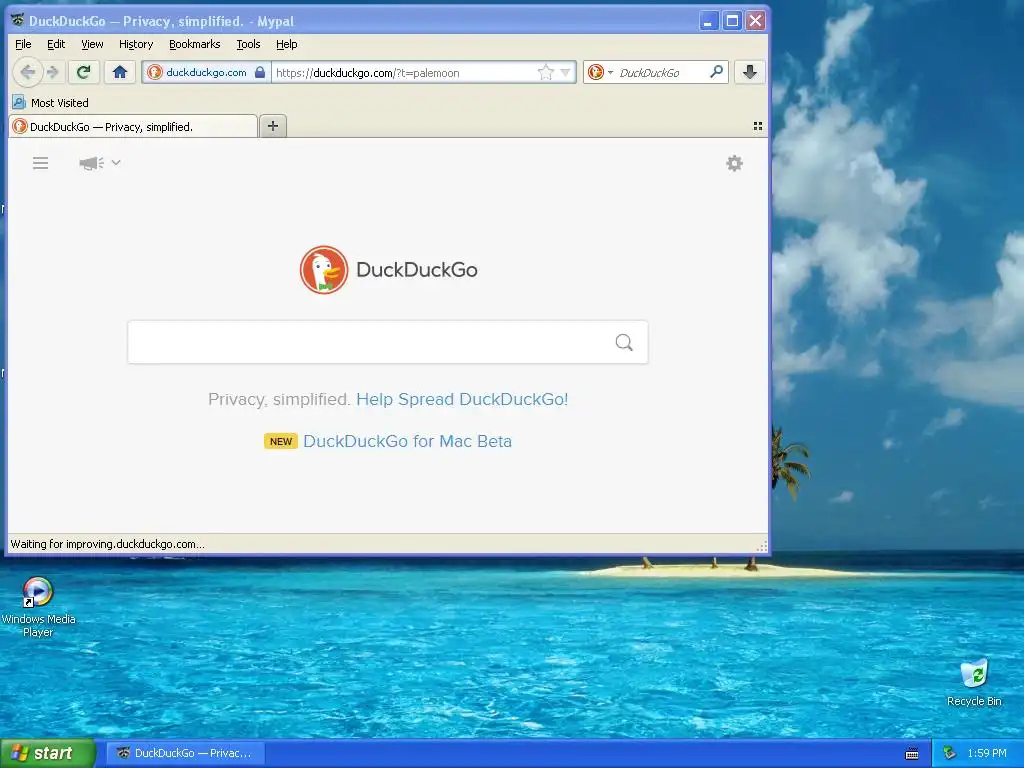Expand the address bar history dropdown arrow
This screenshot has height=768, width=1024.
pos(566,72)
